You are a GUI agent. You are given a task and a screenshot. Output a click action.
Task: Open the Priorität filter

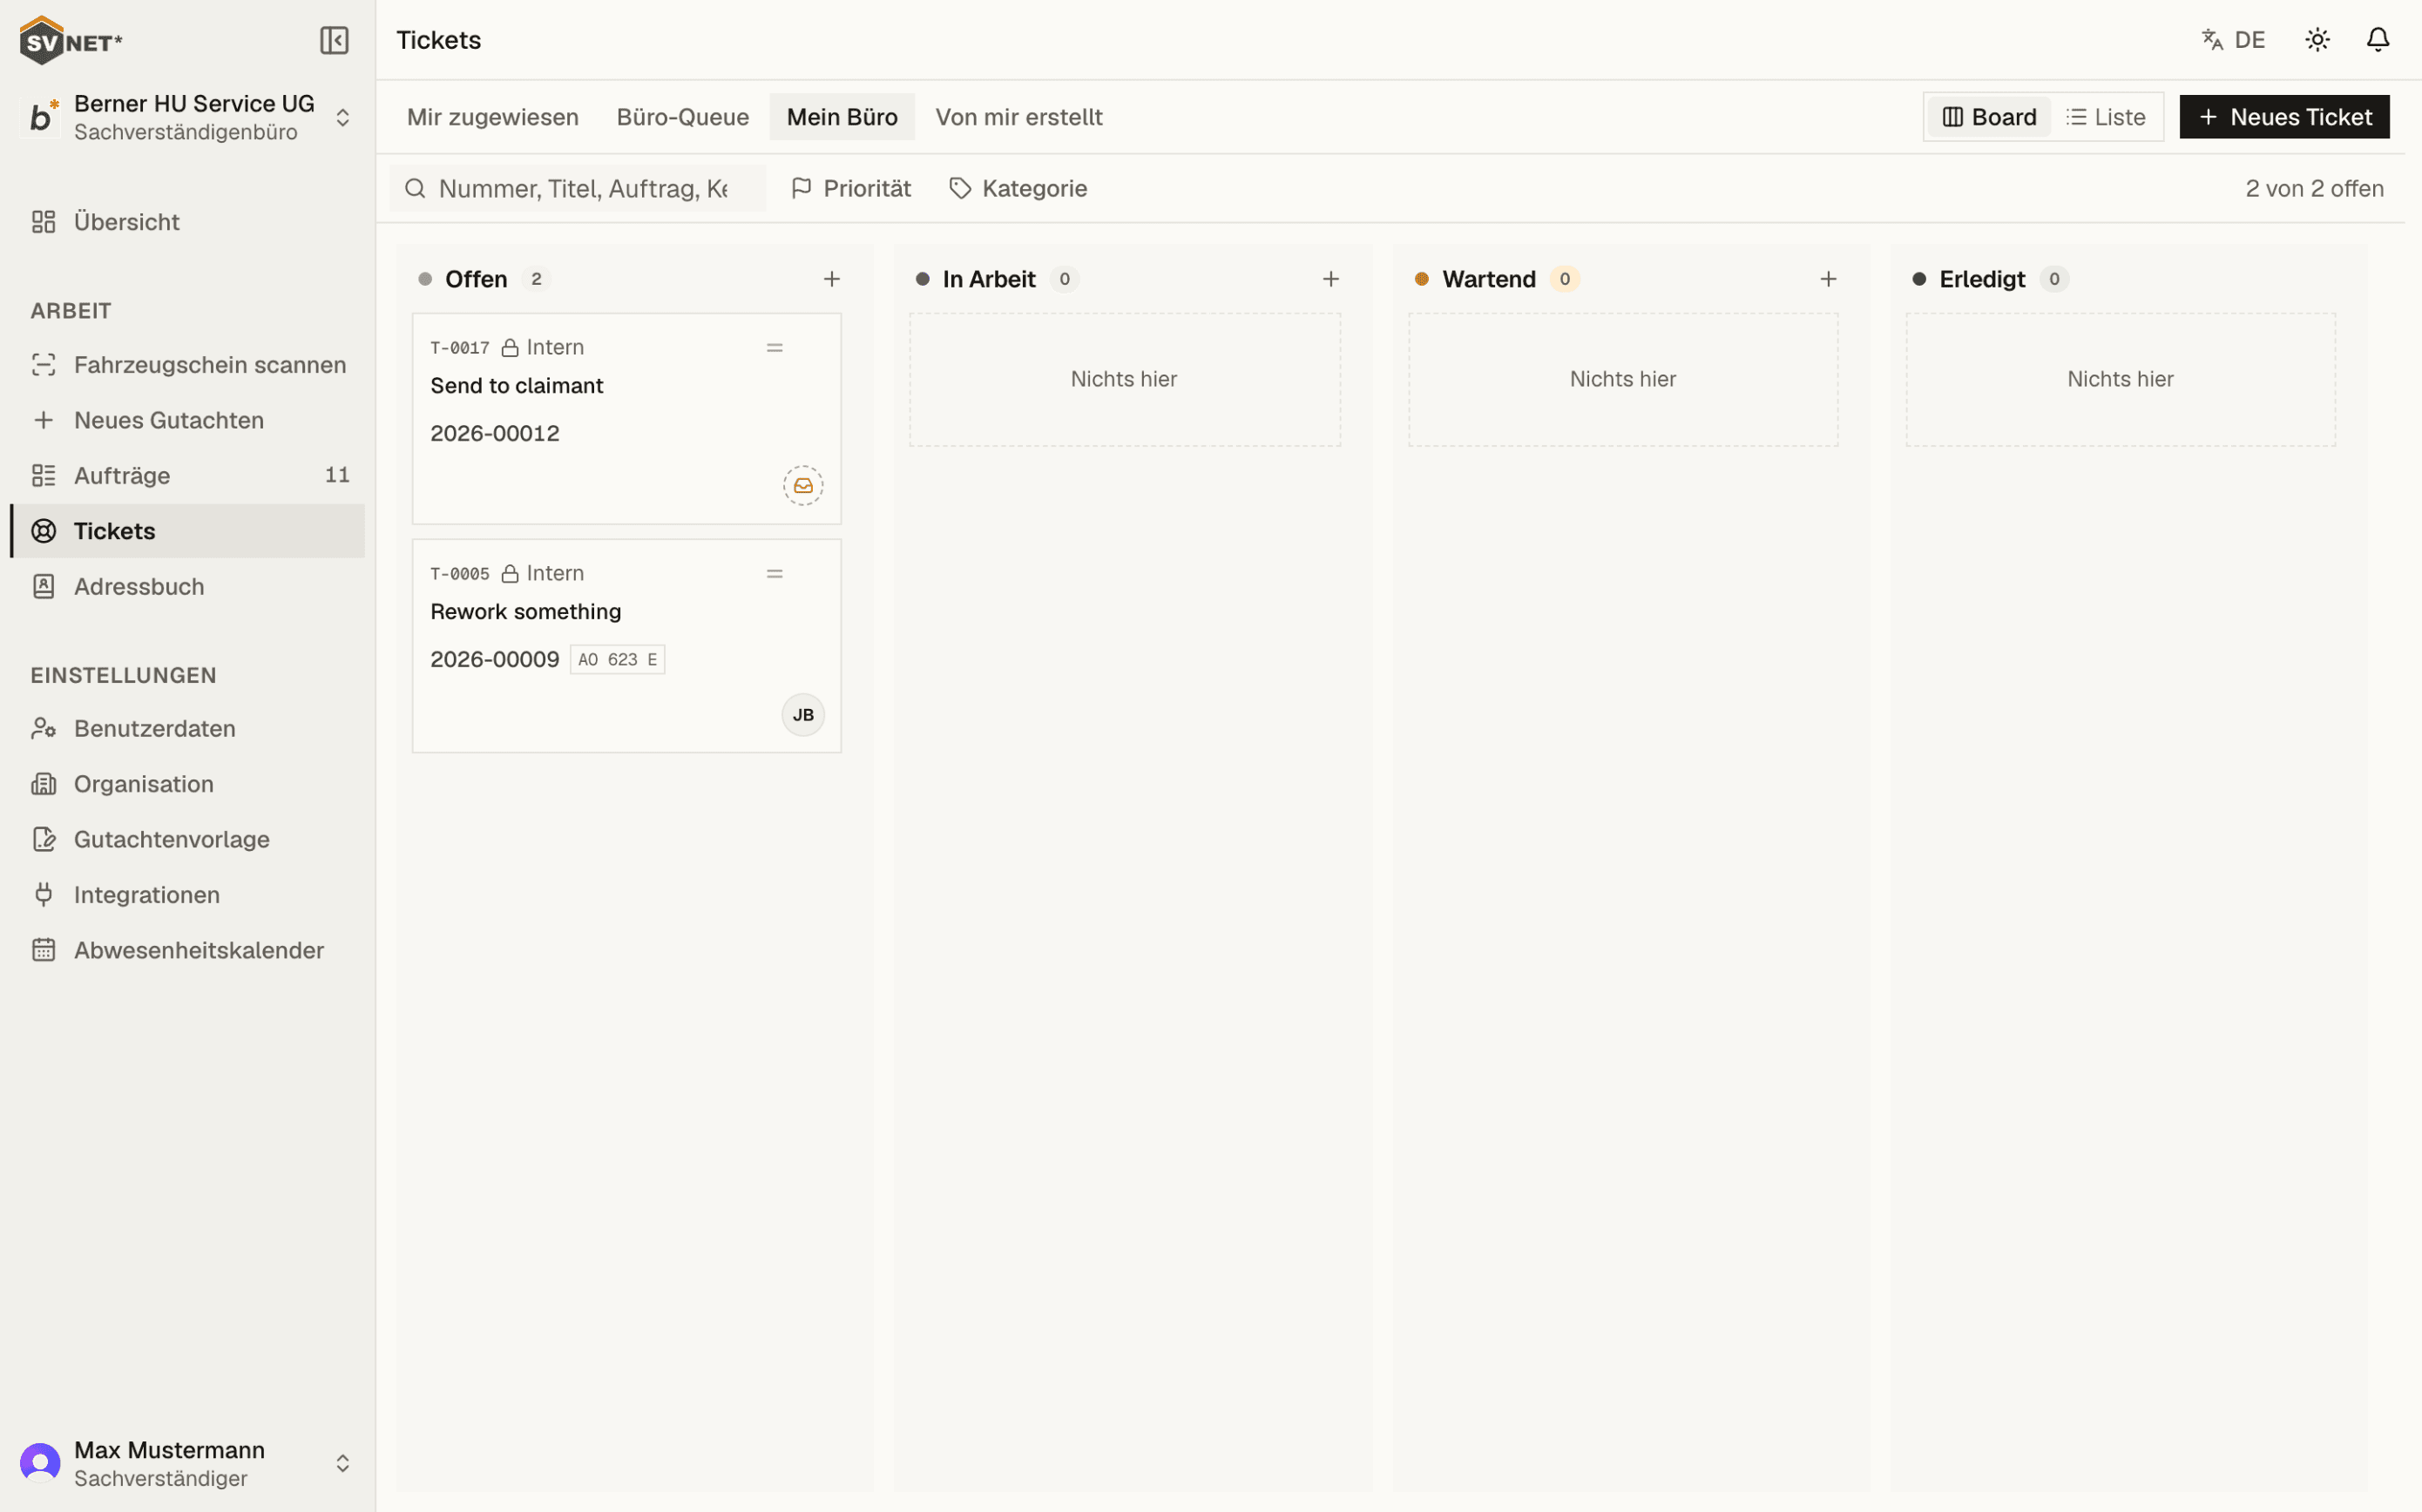(851, 188)
